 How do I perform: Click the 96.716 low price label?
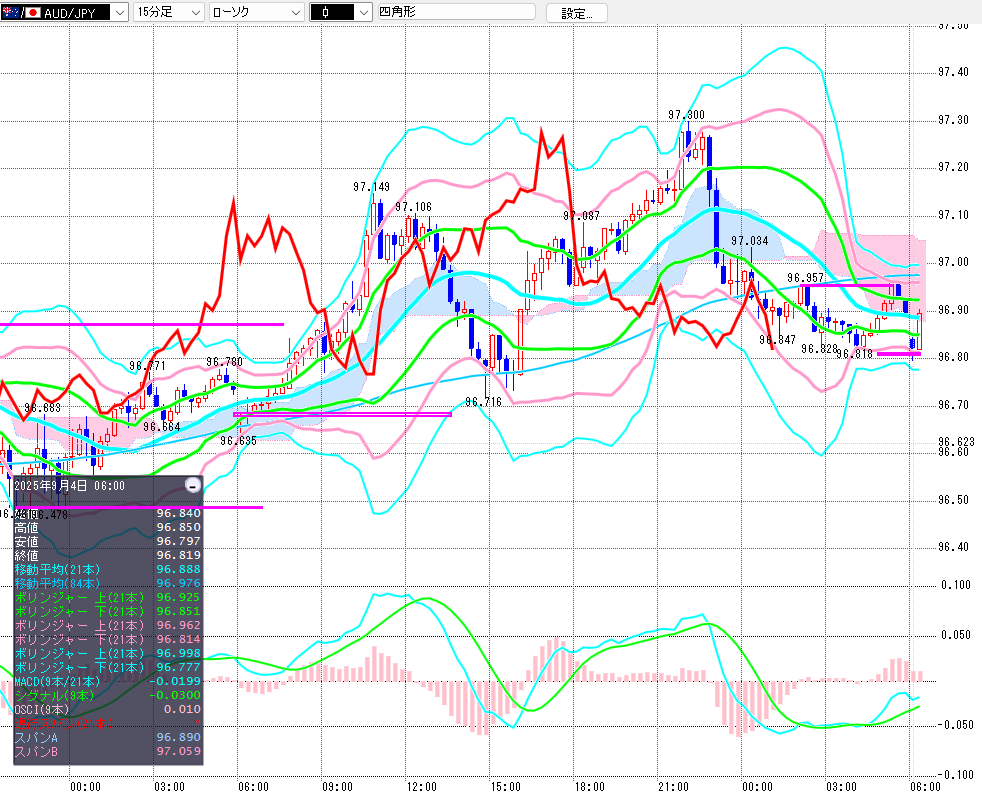[483, 402]
